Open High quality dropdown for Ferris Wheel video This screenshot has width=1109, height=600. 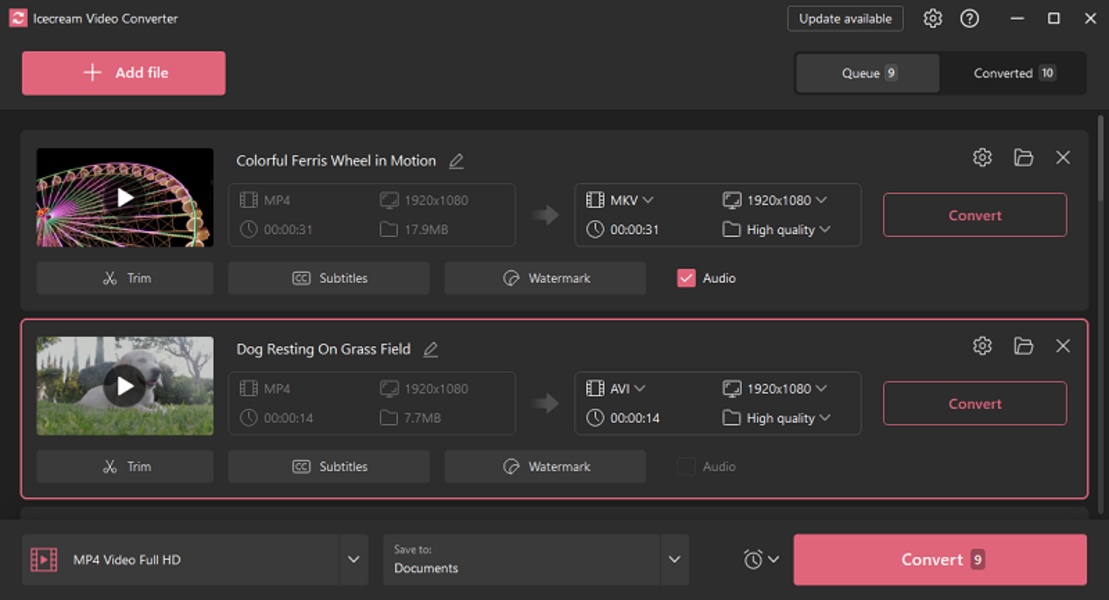(788, 230)
